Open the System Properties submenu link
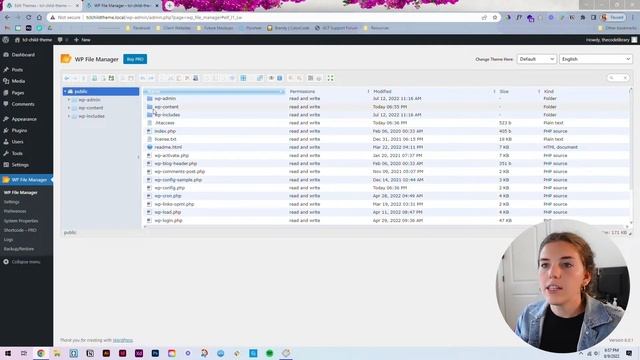This screenshot has width=640, height=360. tap(21, 221)
